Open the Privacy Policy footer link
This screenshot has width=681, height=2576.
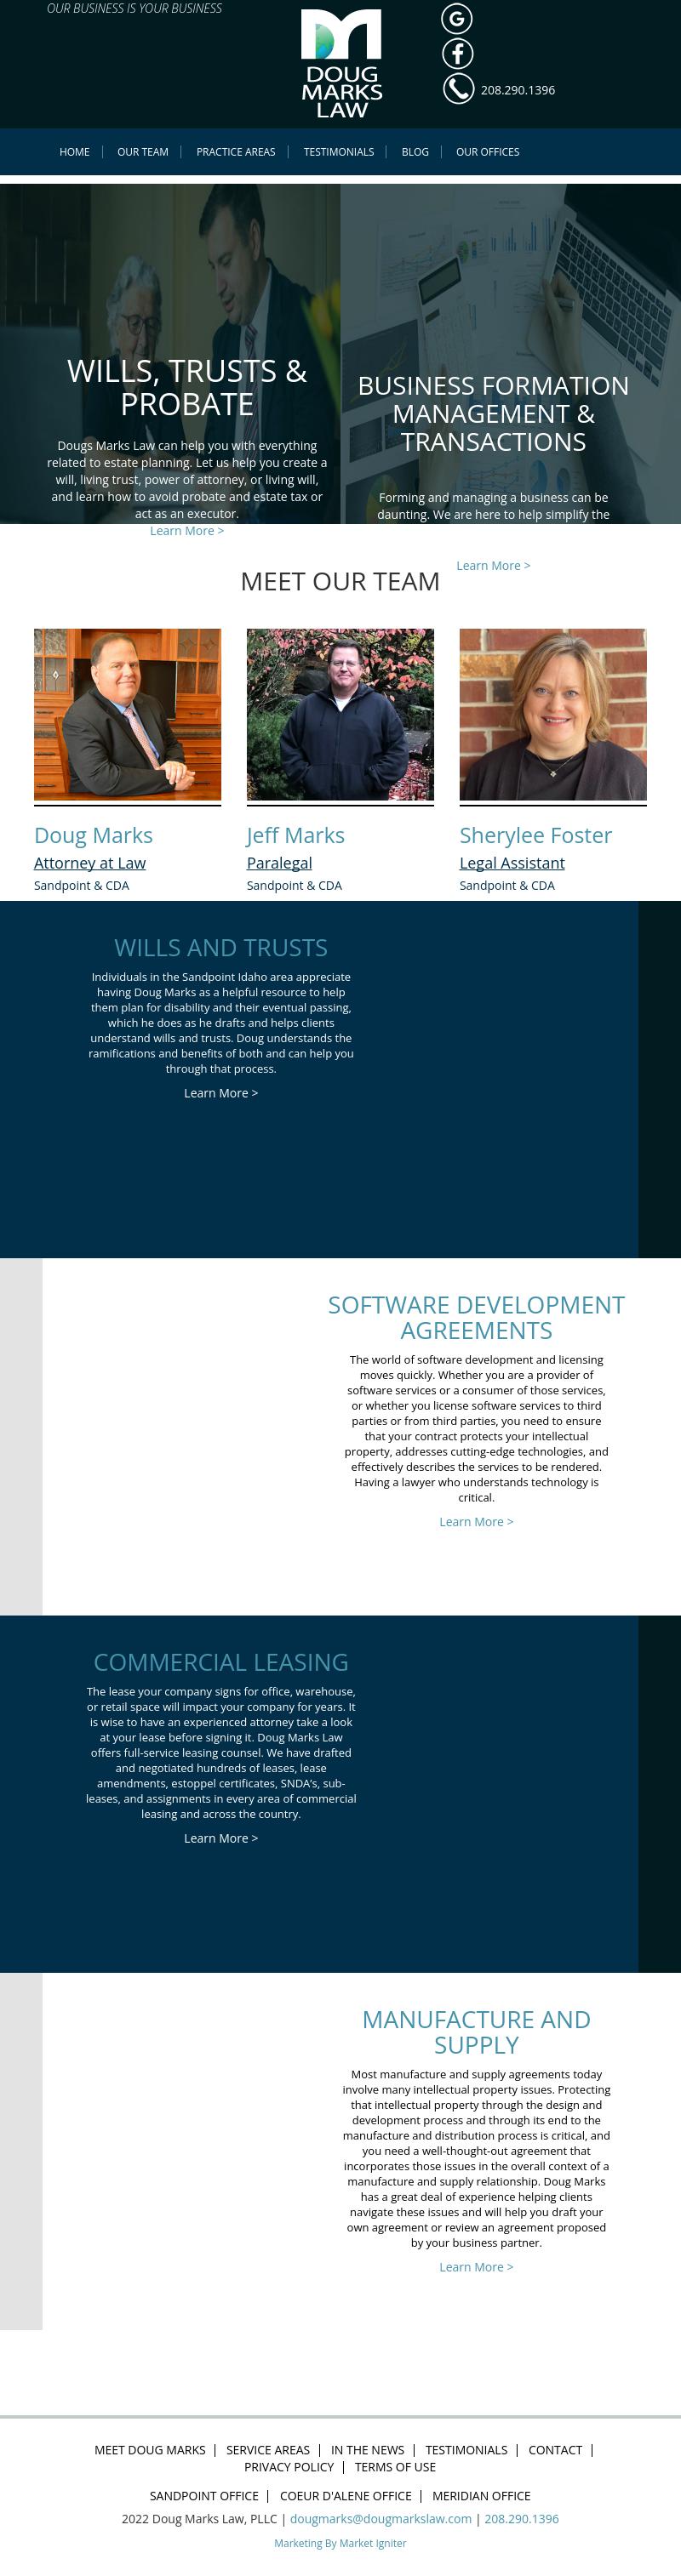pos(289,2467)
